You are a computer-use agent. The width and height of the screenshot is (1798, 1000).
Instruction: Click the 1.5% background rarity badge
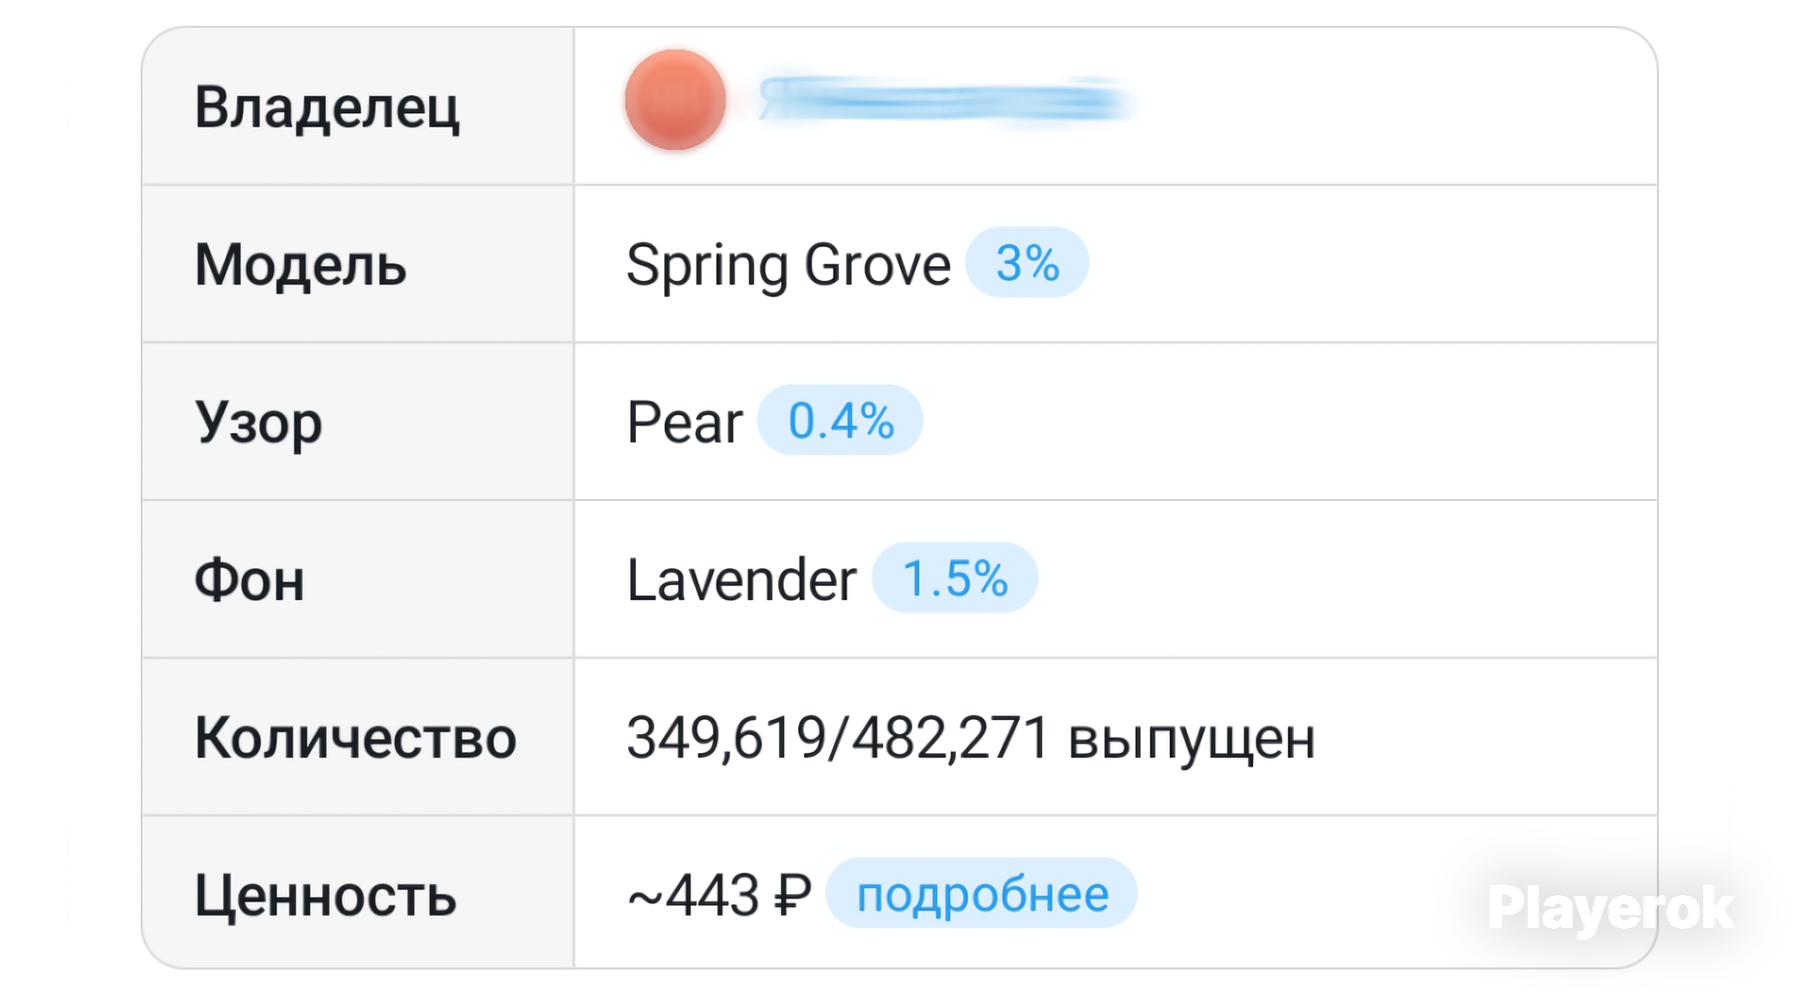point(955,578)
